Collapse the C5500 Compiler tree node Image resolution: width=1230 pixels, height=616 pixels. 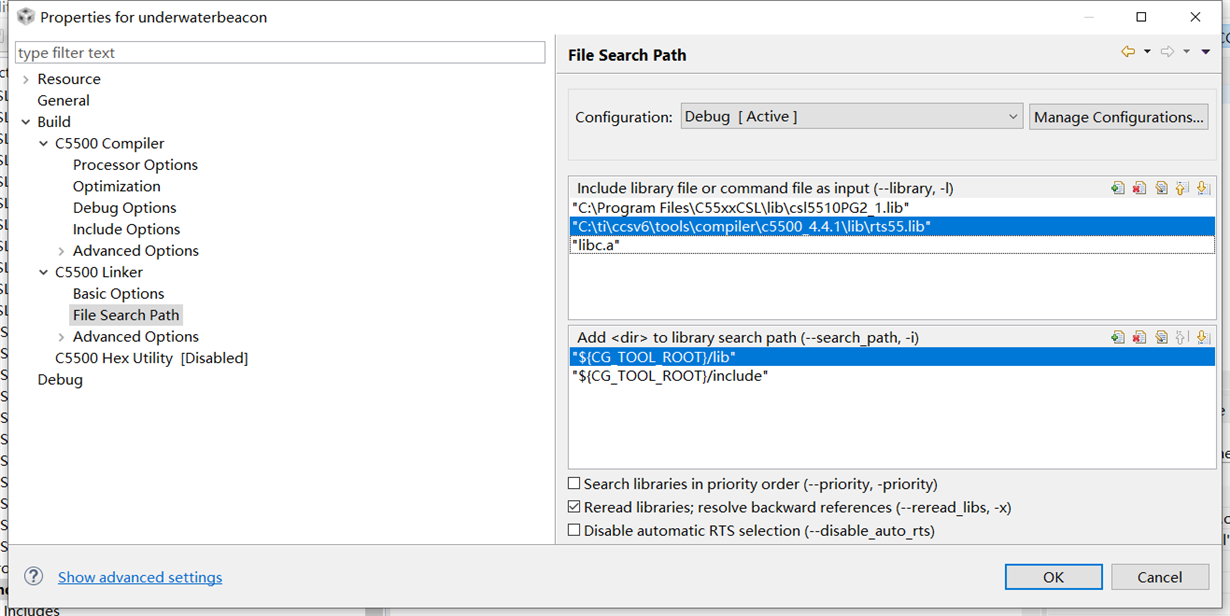tap(43, 144)
